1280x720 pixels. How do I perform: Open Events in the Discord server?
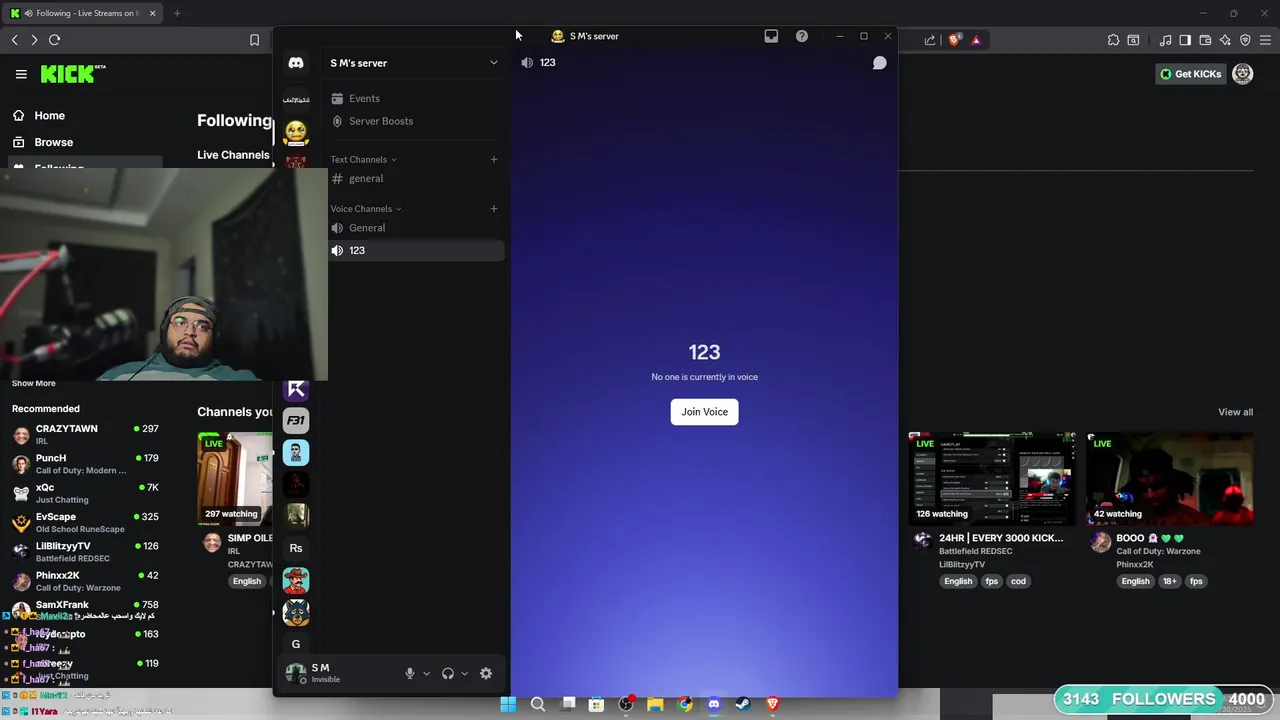(x=416, y=99)
